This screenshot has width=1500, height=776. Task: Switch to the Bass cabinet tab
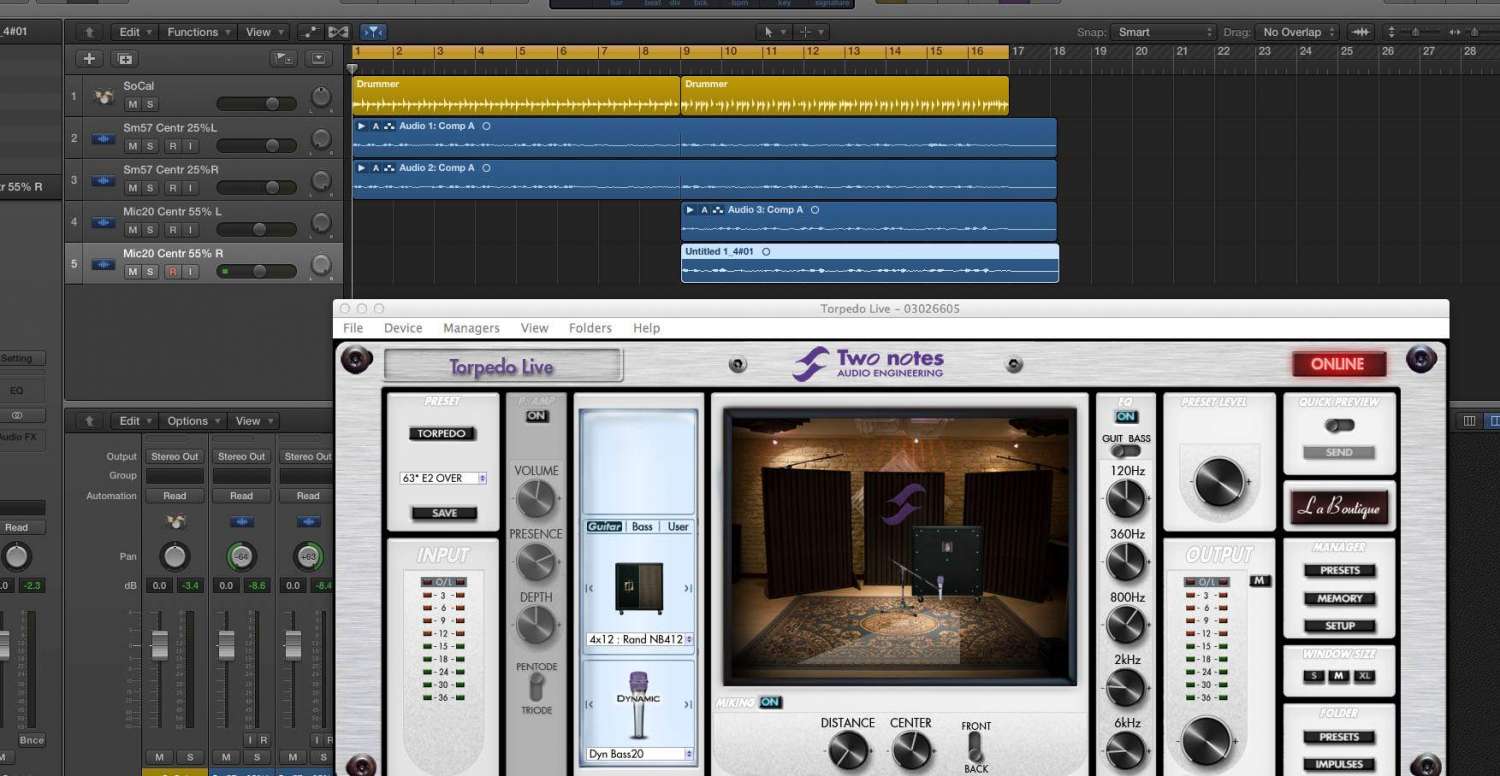(x=642, y=526)
